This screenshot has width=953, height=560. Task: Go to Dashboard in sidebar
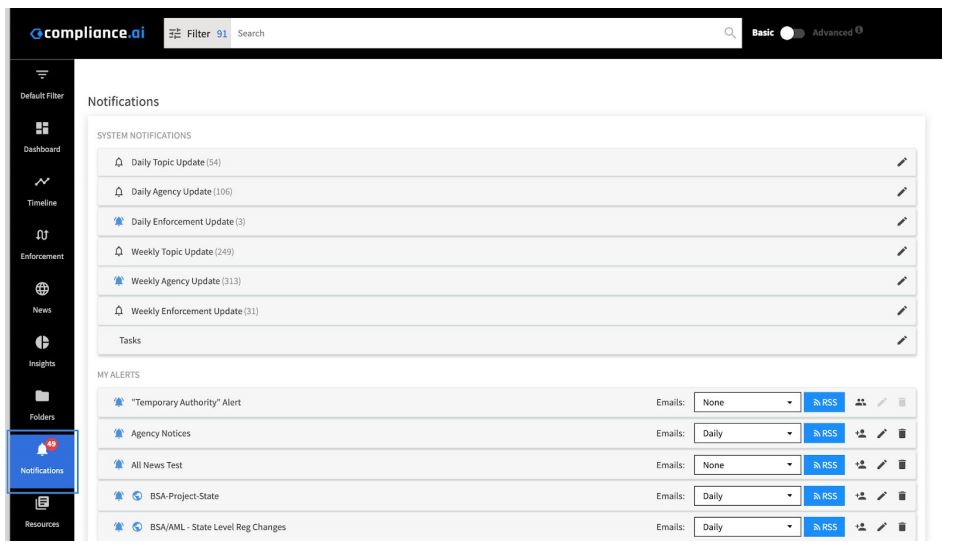coord(42,137)
